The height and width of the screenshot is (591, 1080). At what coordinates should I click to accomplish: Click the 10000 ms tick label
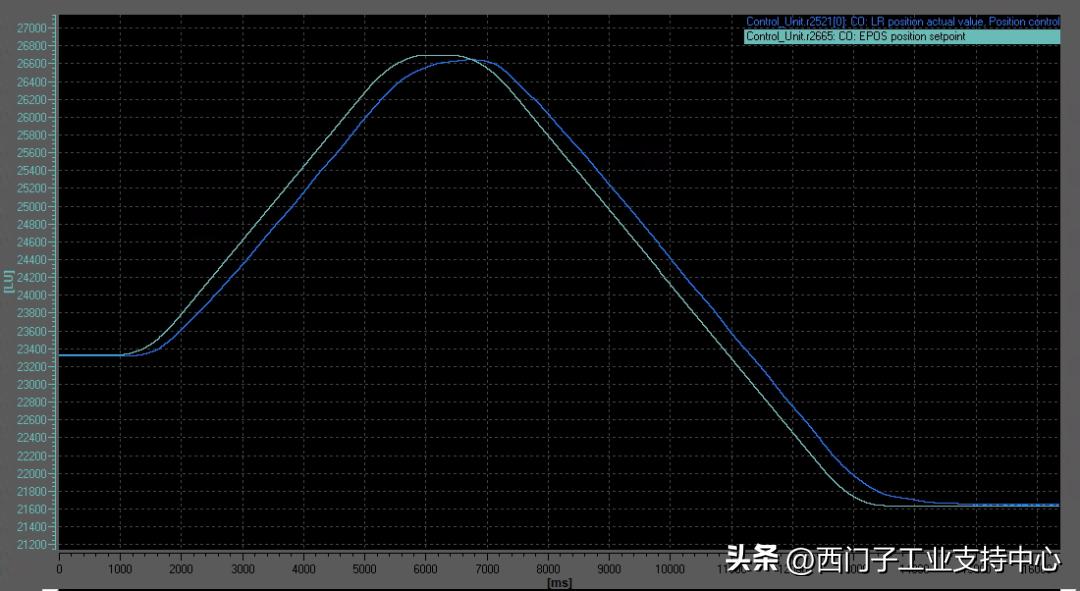pos(668,567)
